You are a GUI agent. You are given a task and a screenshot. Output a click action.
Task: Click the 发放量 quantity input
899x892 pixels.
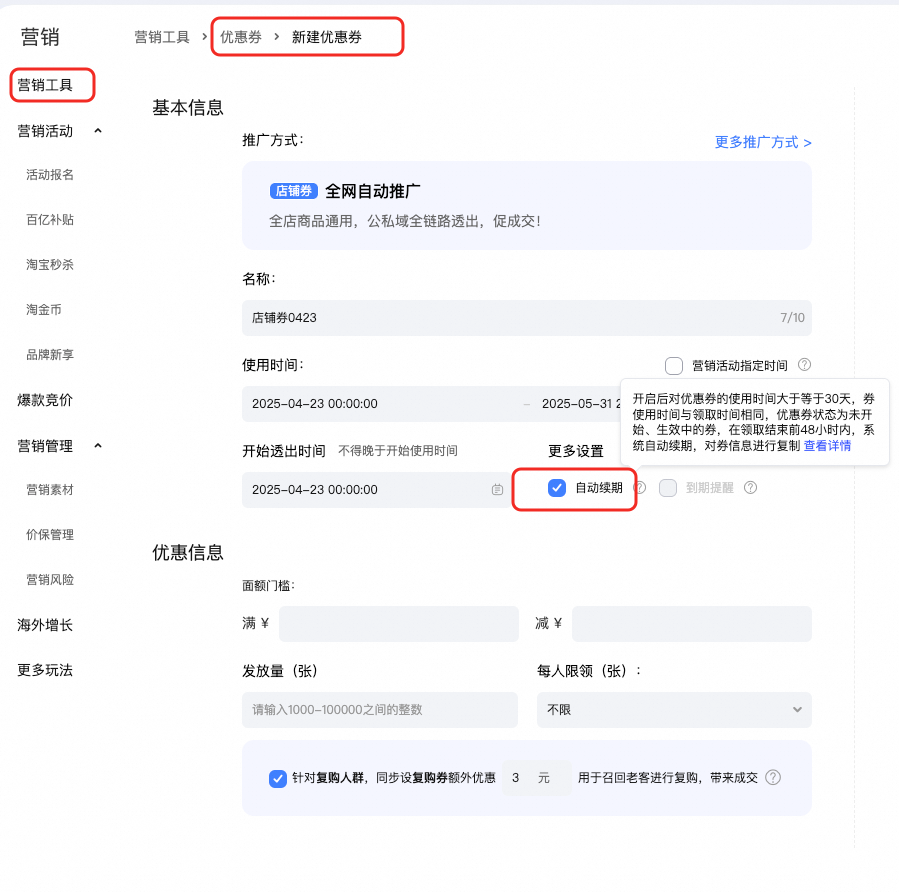380,710
